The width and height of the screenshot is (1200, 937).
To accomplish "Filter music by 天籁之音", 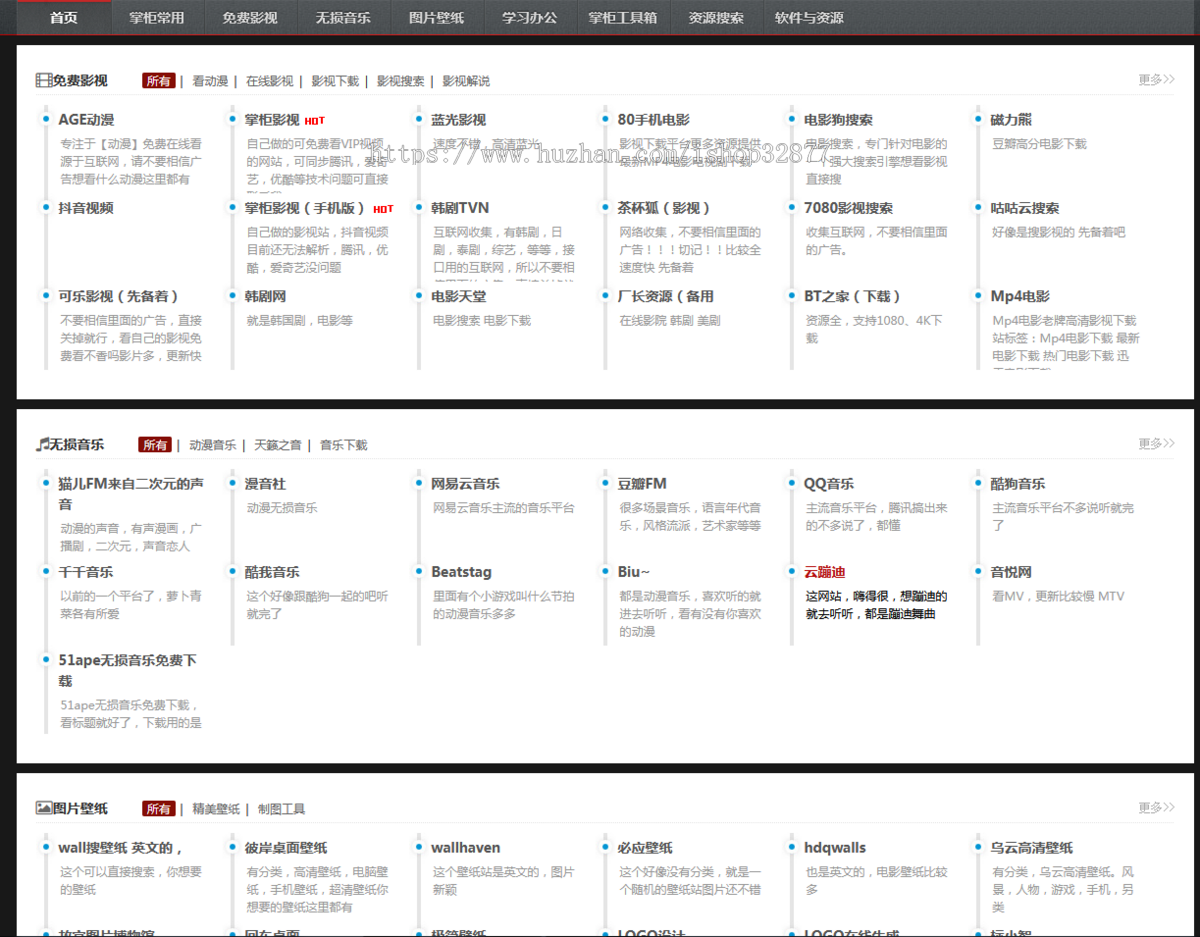I will (278, 445).
